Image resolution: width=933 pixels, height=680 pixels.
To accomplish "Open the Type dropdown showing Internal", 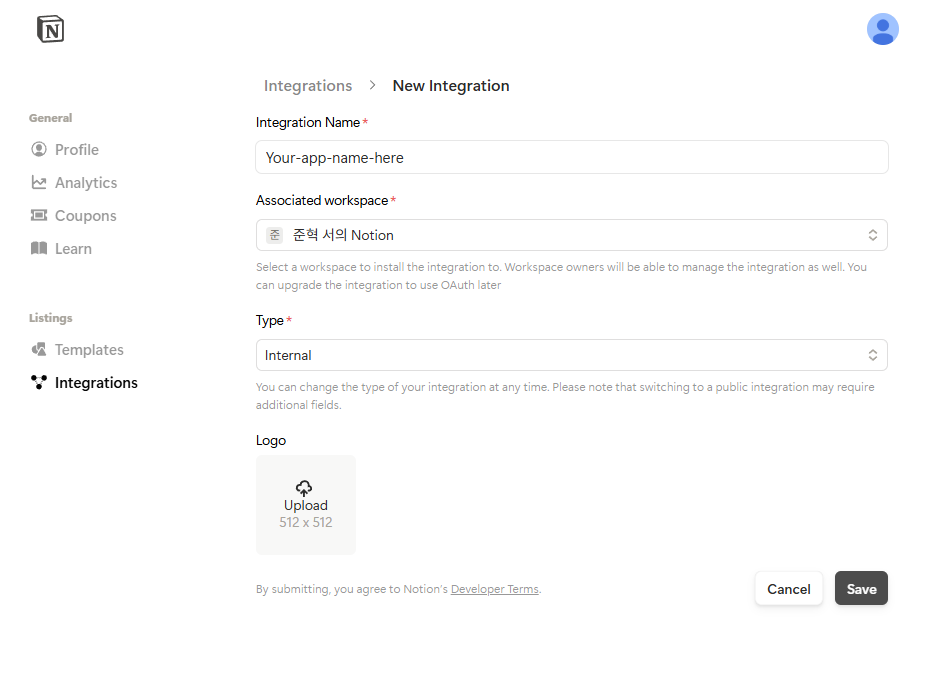I will [571, 355].
